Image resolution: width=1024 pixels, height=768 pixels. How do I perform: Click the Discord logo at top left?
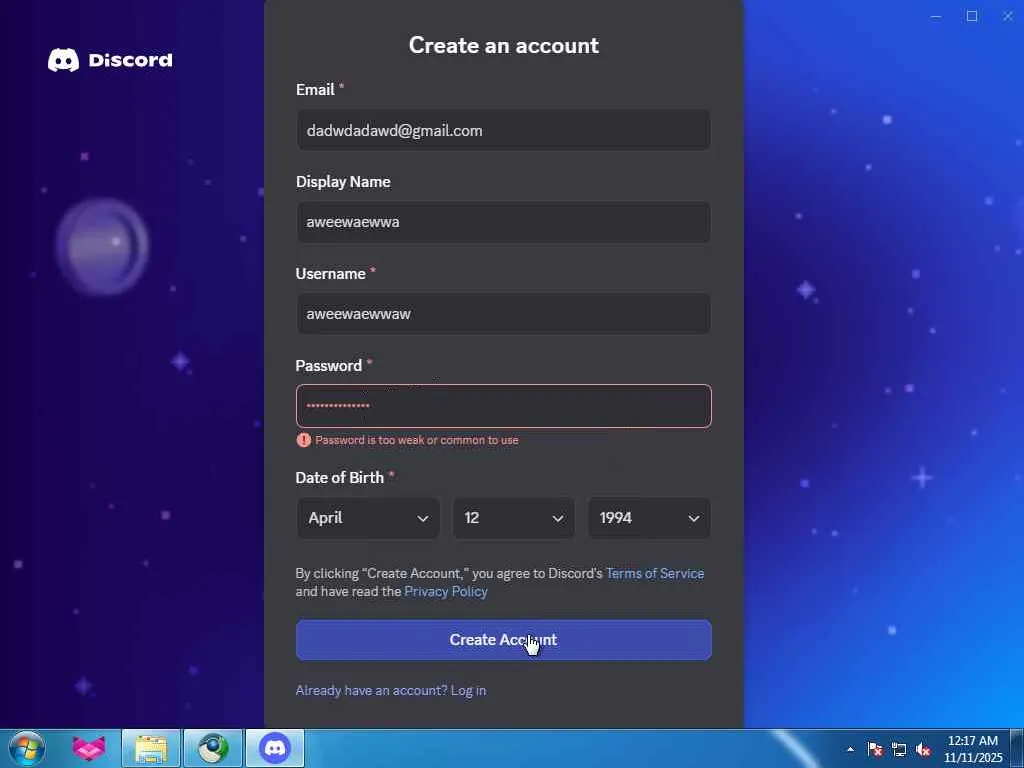tap(110, 60)
